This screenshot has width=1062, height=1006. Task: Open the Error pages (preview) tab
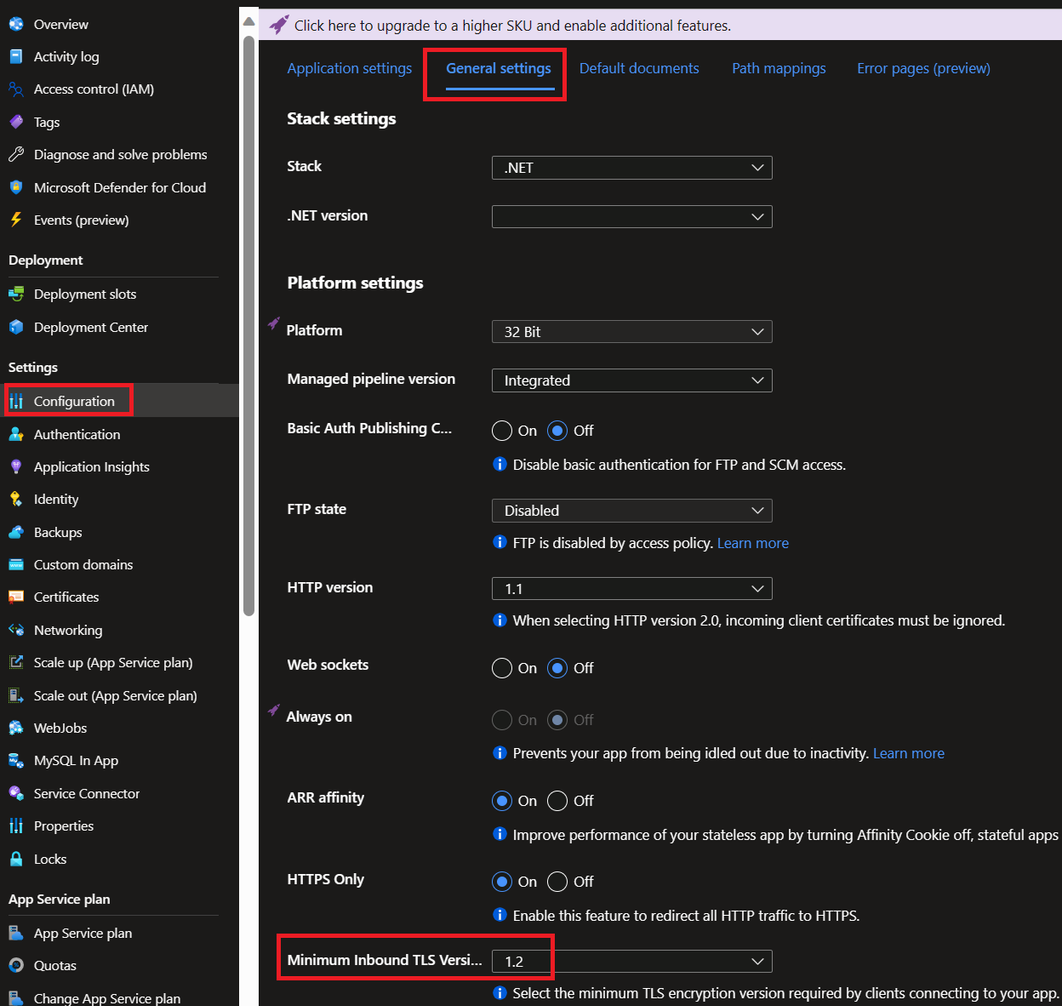click(924, 68)
